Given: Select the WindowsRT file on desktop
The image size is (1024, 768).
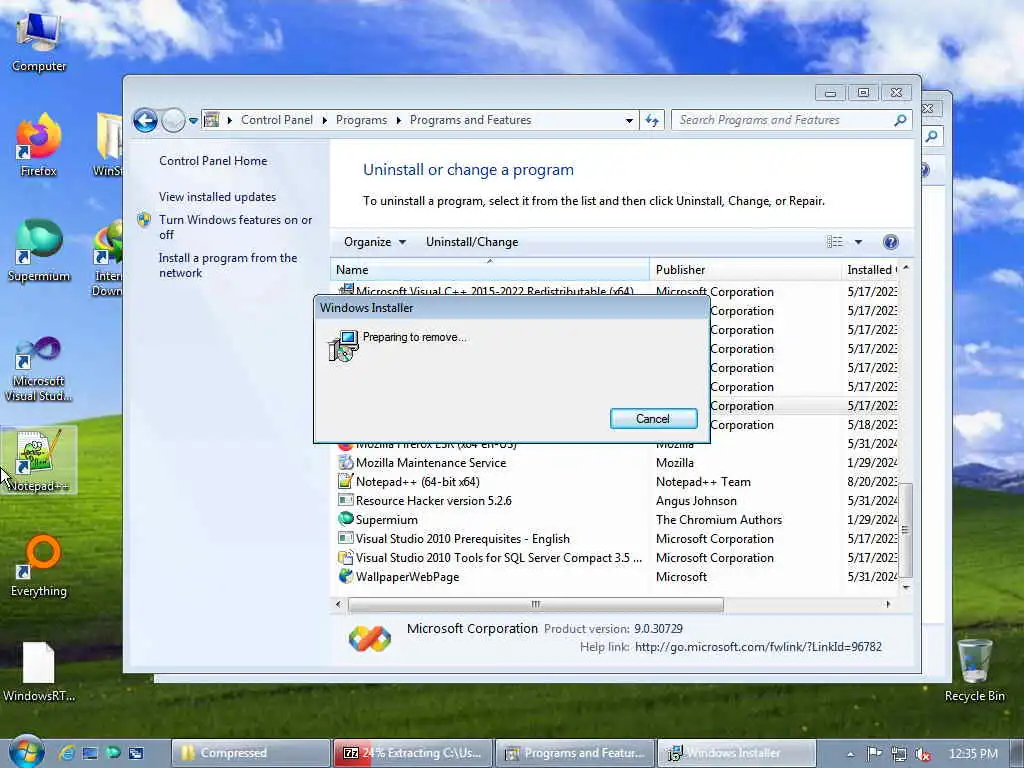Looking at the screenshot, I should point(39,671).
